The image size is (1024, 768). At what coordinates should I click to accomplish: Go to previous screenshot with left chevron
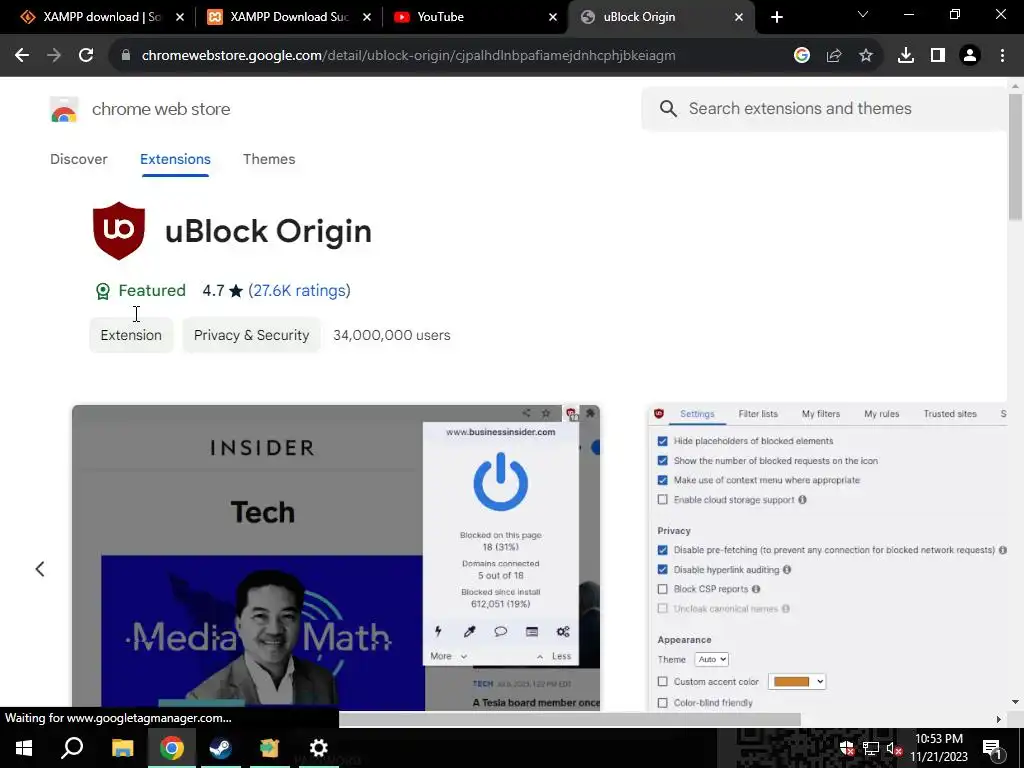(x=40, y=569)
